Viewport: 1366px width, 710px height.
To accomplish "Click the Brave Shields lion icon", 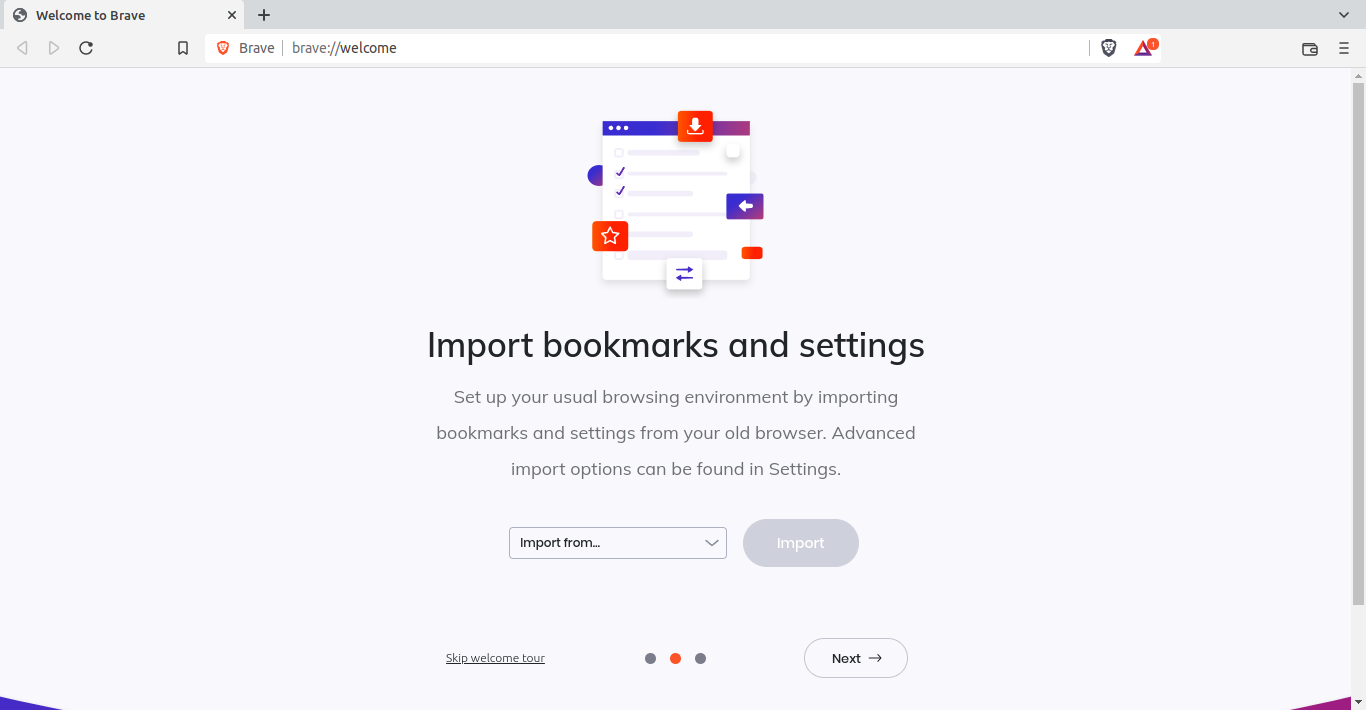I will (1108, 48).
